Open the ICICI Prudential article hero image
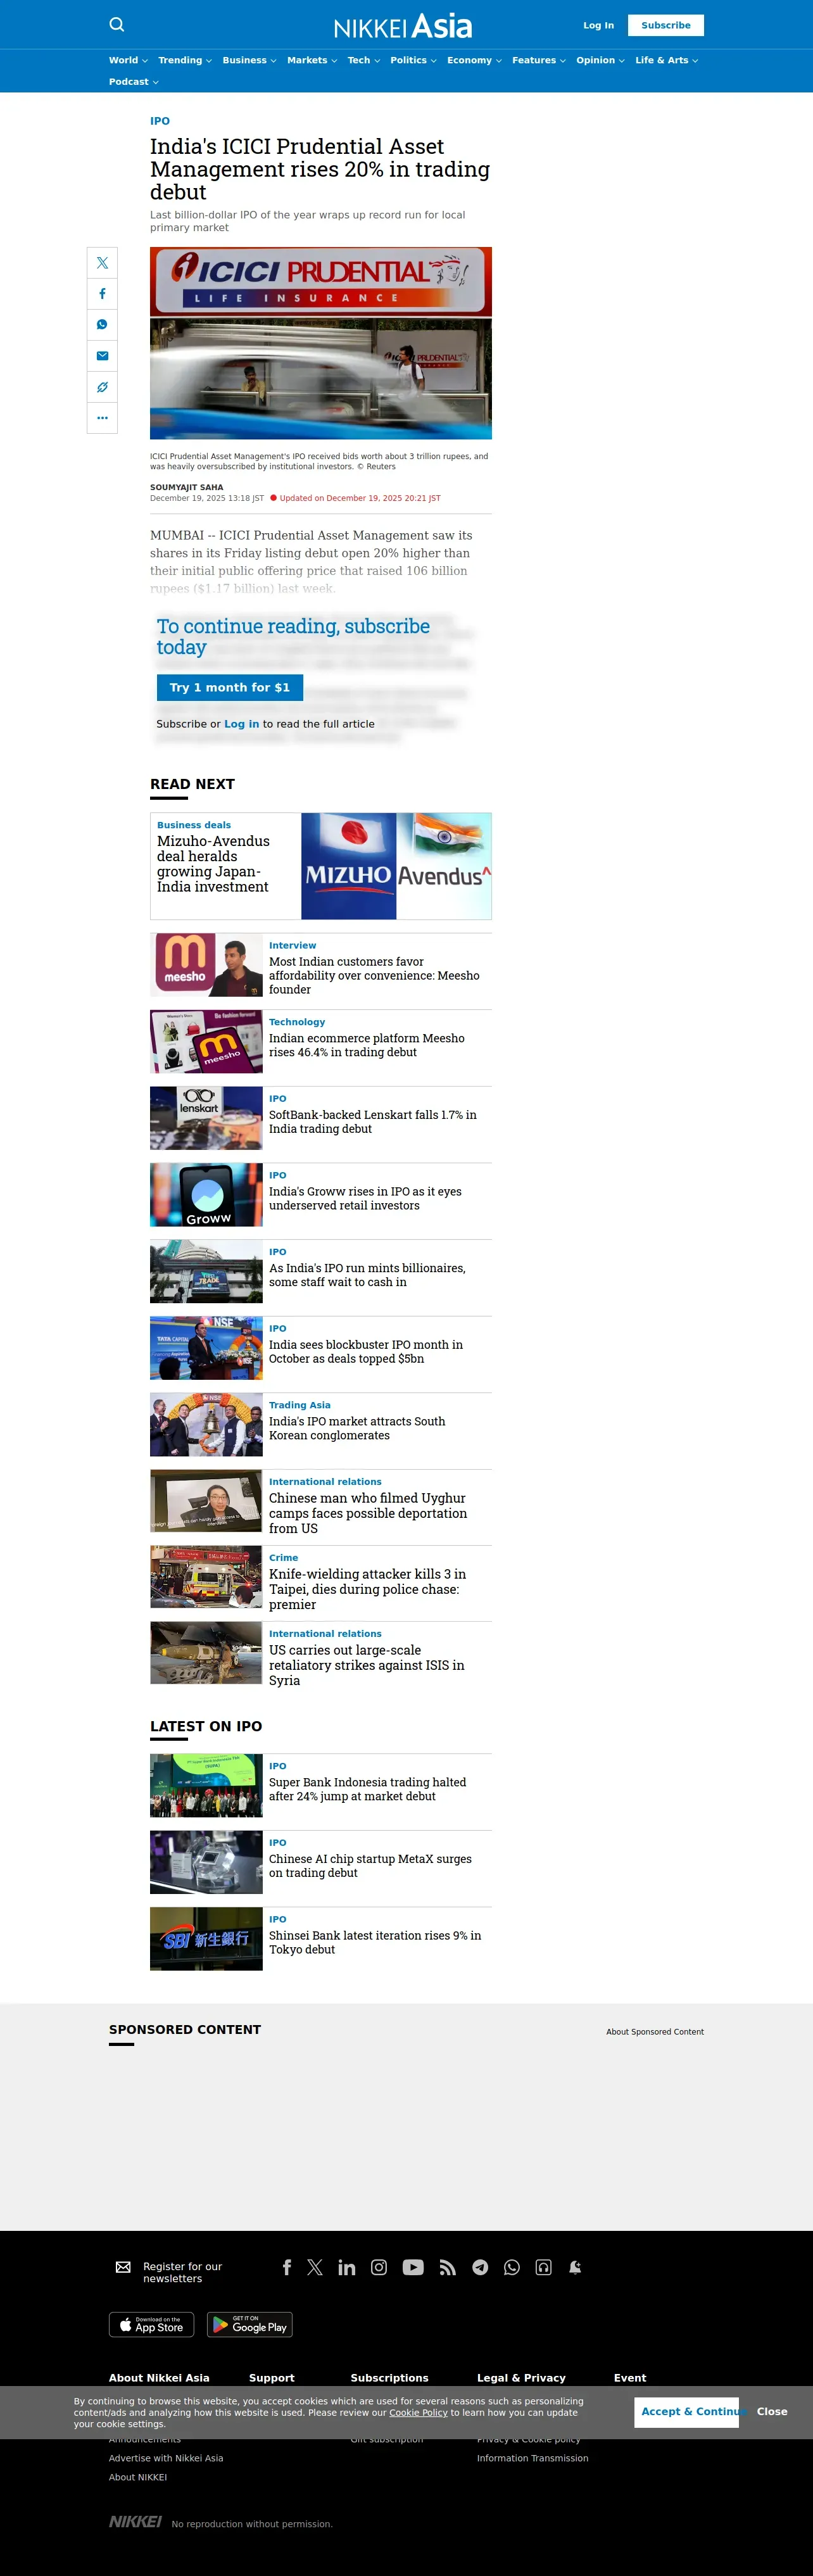The width and height of the screenshot is (813, 2576). (321, 343)
